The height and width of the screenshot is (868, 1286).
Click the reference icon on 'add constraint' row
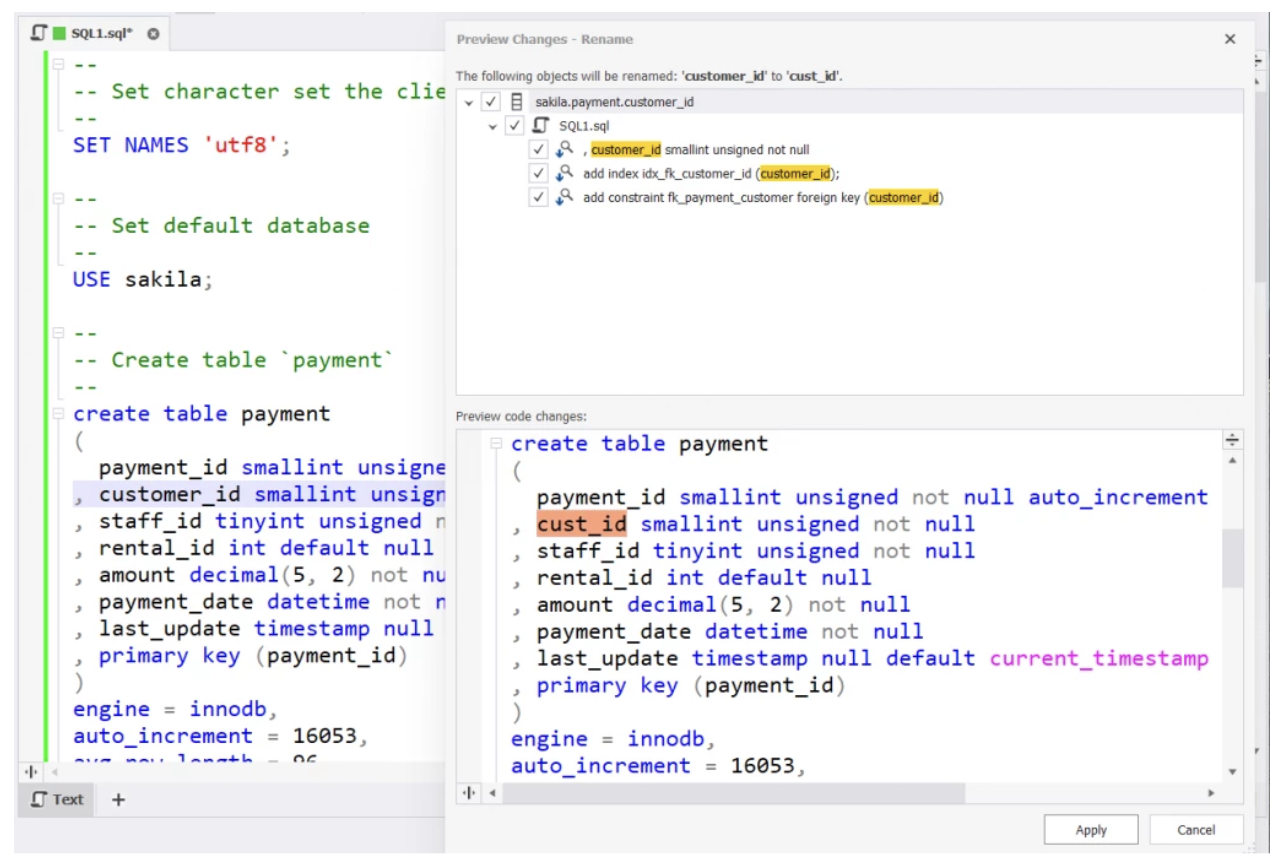[564, 198]
